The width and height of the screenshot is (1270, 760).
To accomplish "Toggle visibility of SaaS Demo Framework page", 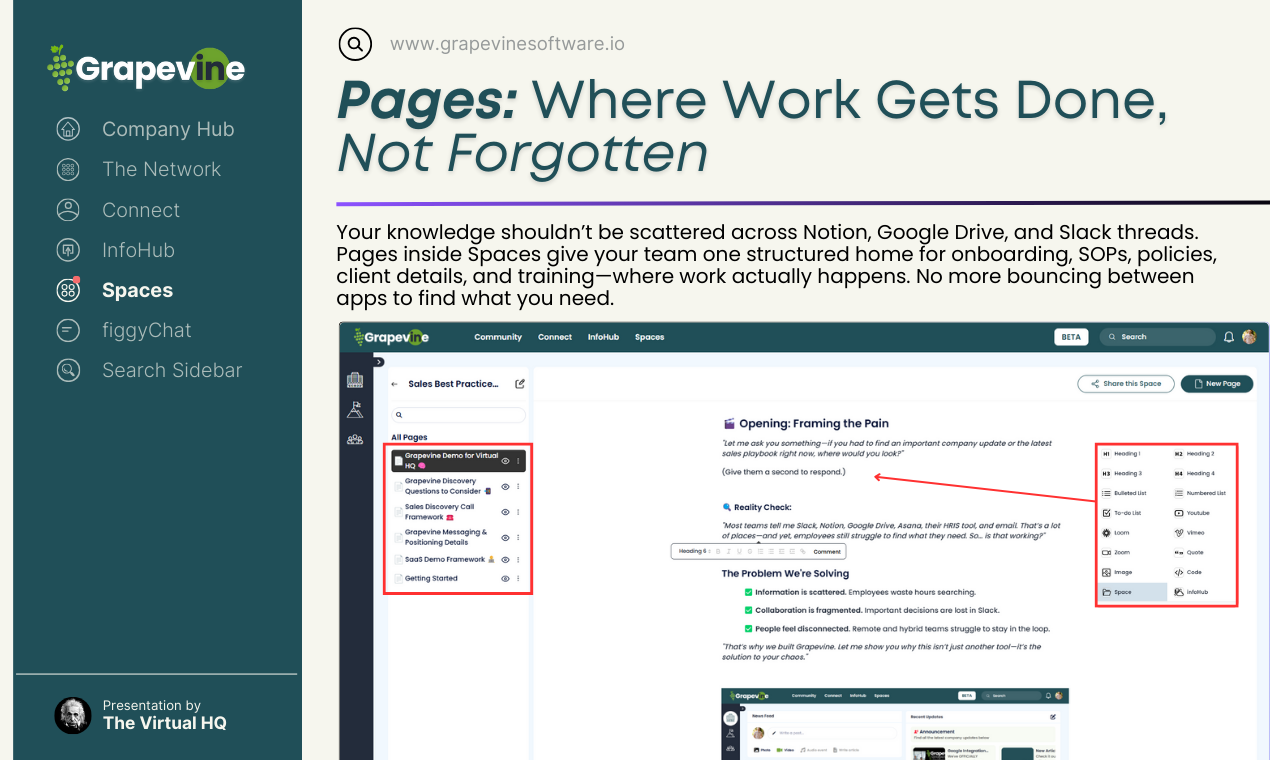I will (505, 560).
